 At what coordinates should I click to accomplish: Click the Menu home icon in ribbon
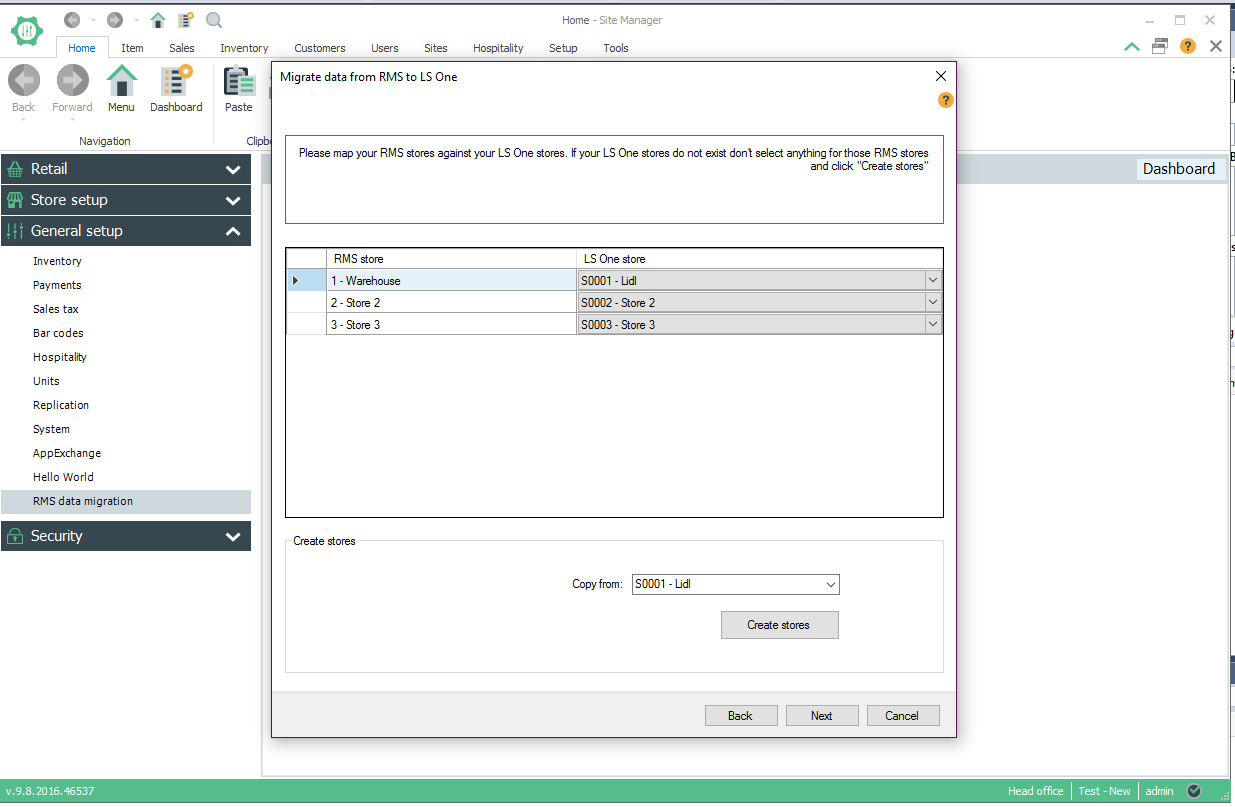(121, 82)
